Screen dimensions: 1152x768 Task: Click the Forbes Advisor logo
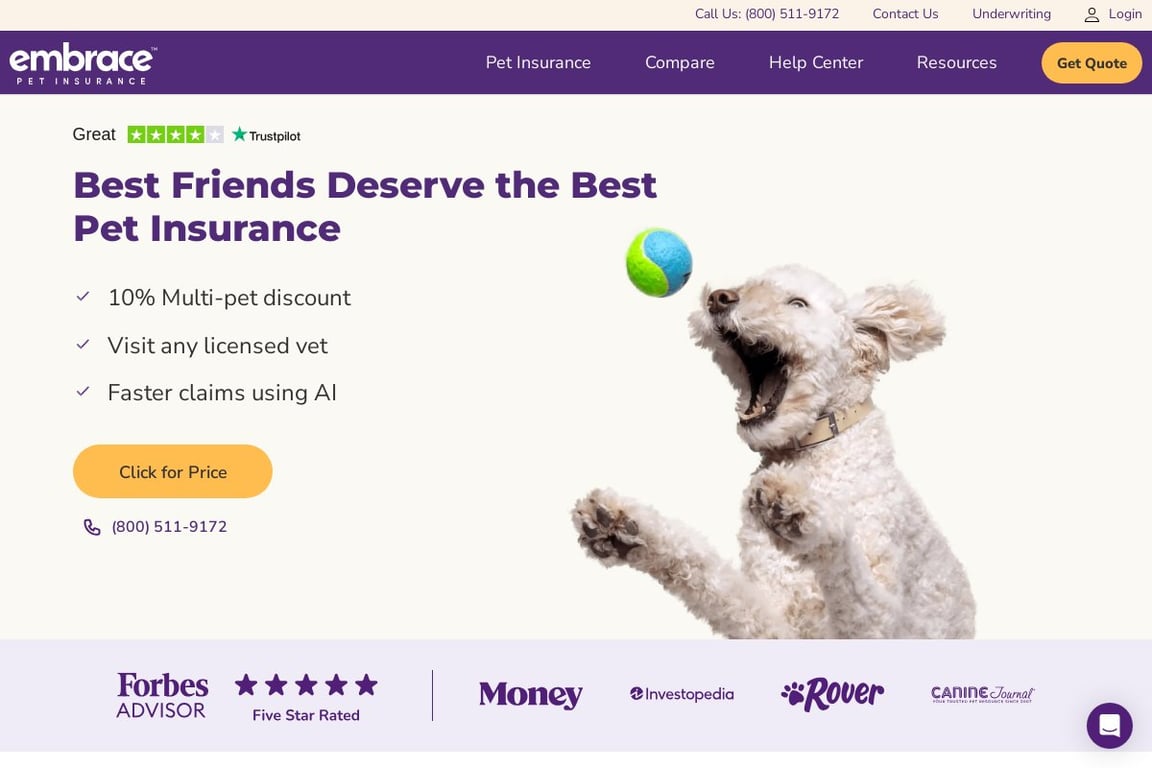[x=161, y=693]
